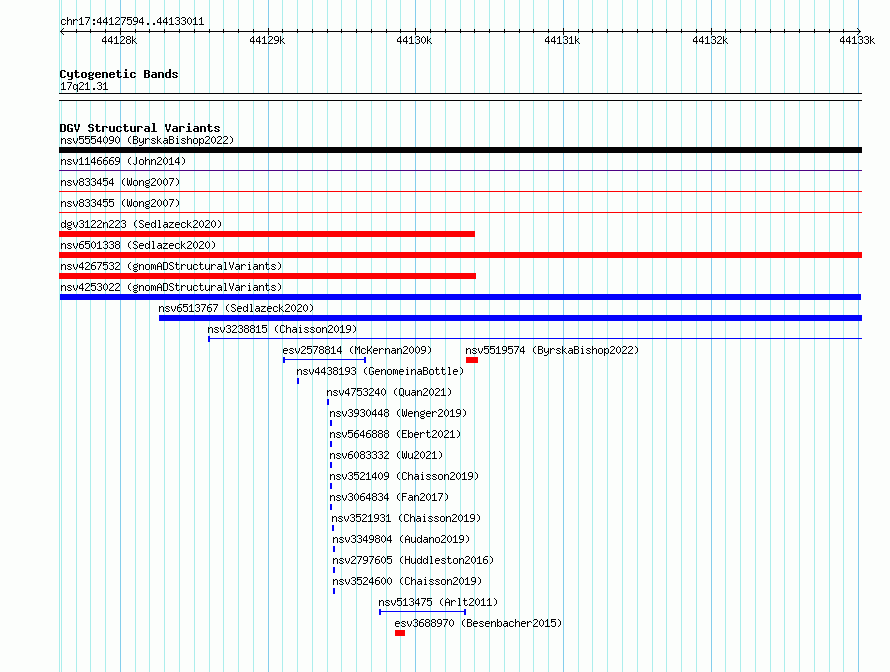Open nsv4253022 (gnomADStructuralVariants) label

171,287
